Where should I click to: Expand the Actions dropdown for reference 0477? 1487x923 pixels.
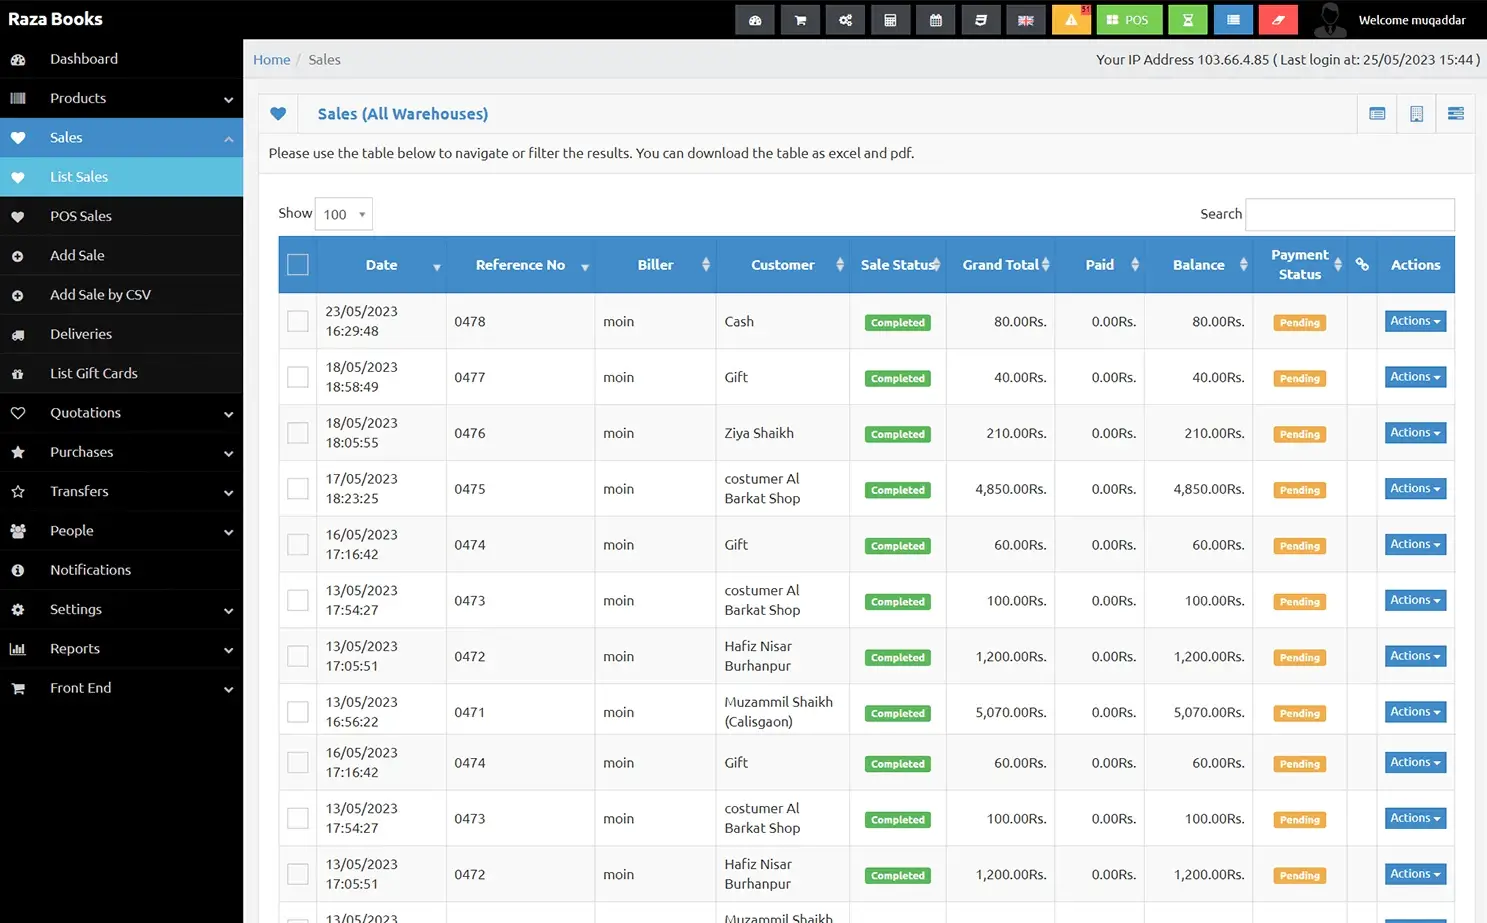(x=1414, y=376)
